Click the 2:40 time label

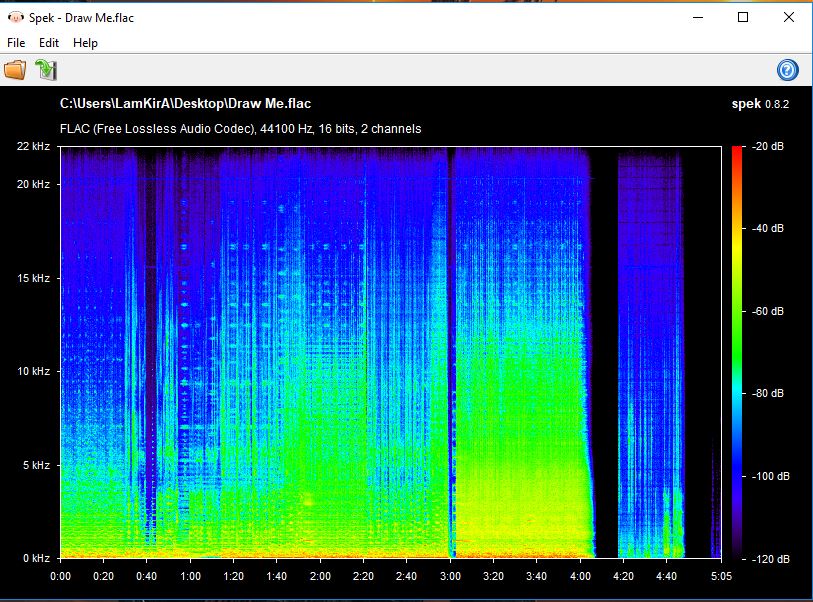(x=406, y=576)
